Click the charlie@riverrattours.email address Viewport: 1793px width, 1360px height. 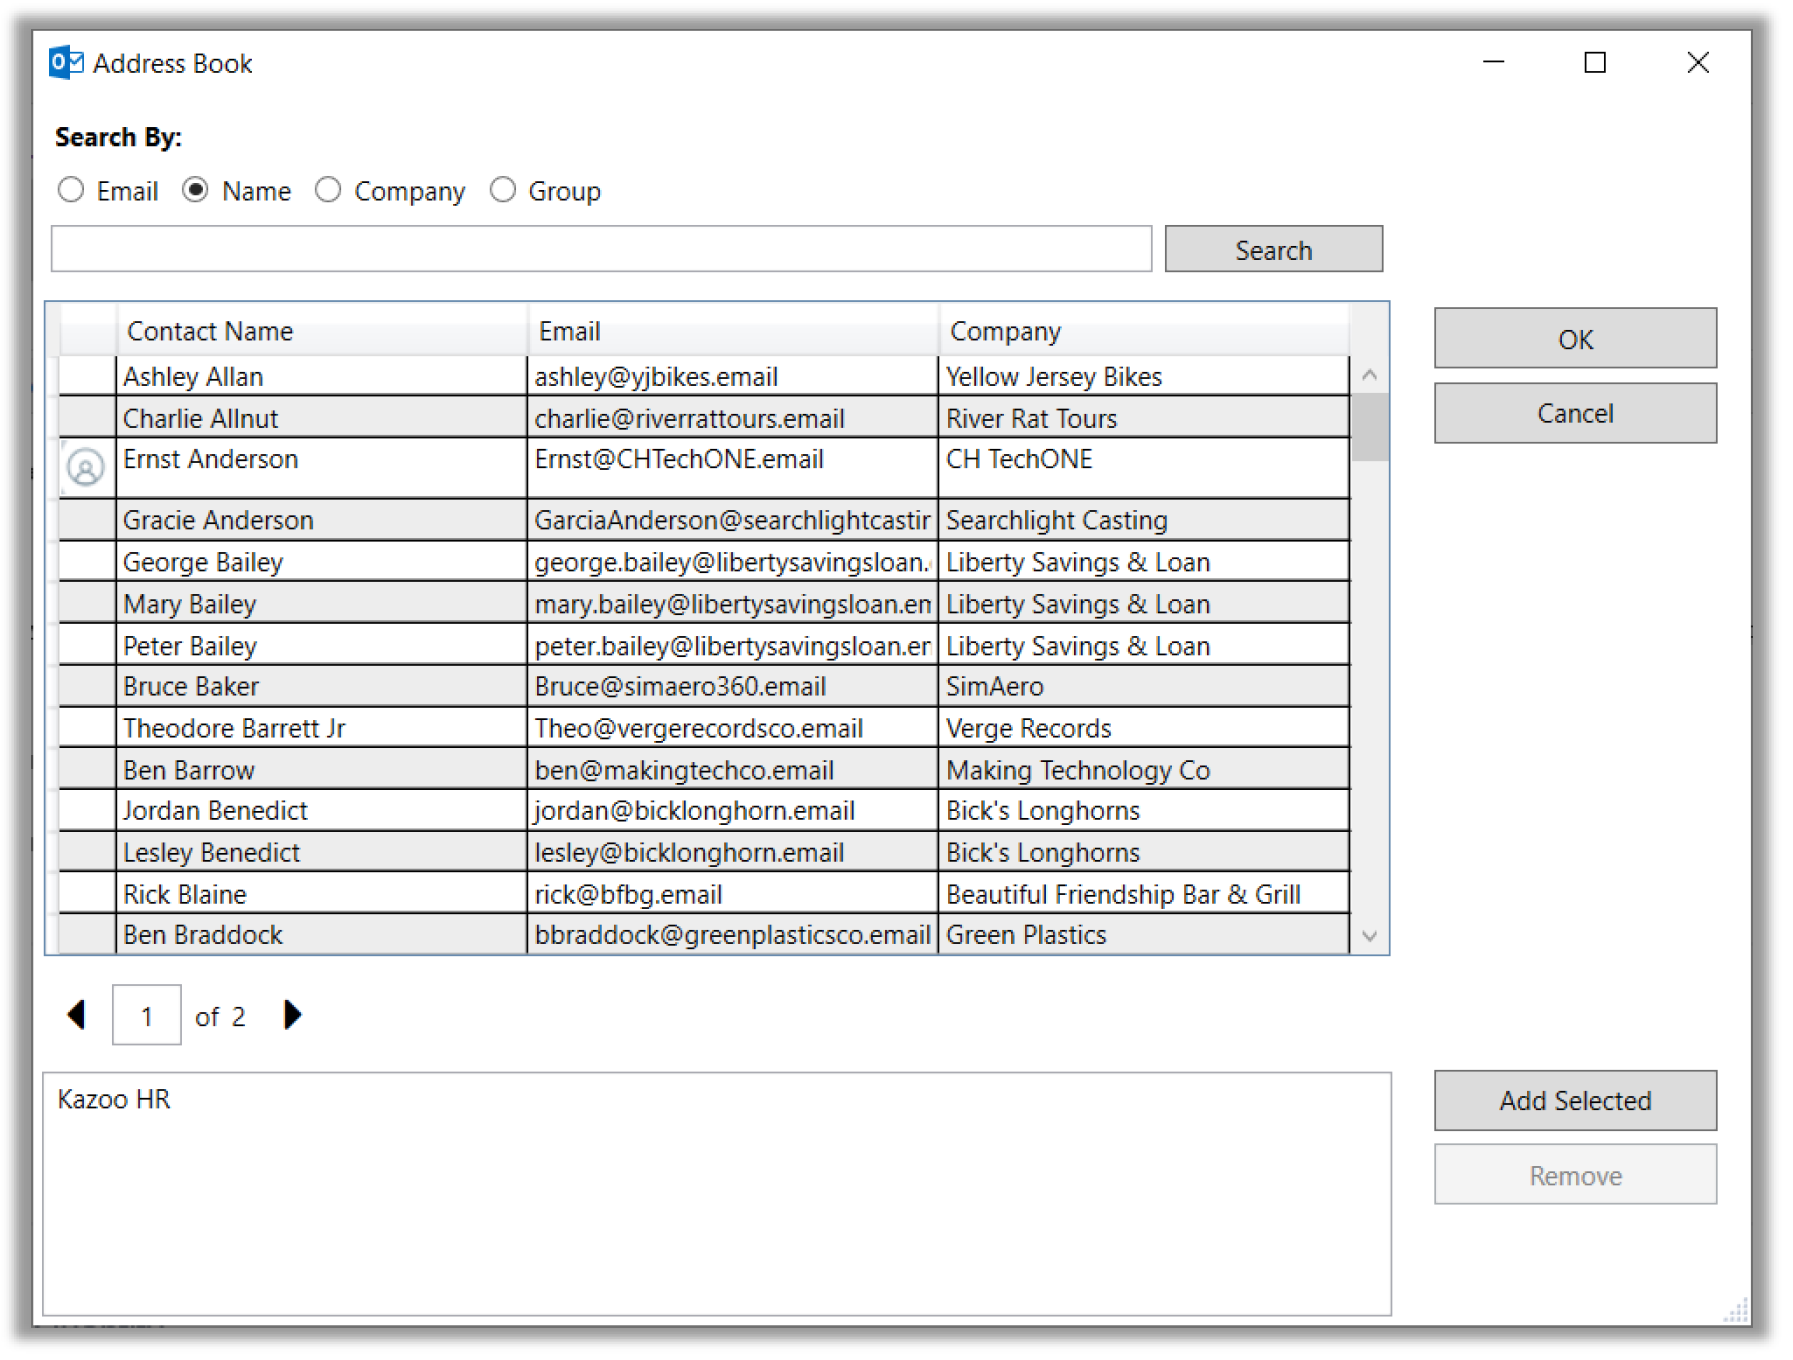click(689, 418)
